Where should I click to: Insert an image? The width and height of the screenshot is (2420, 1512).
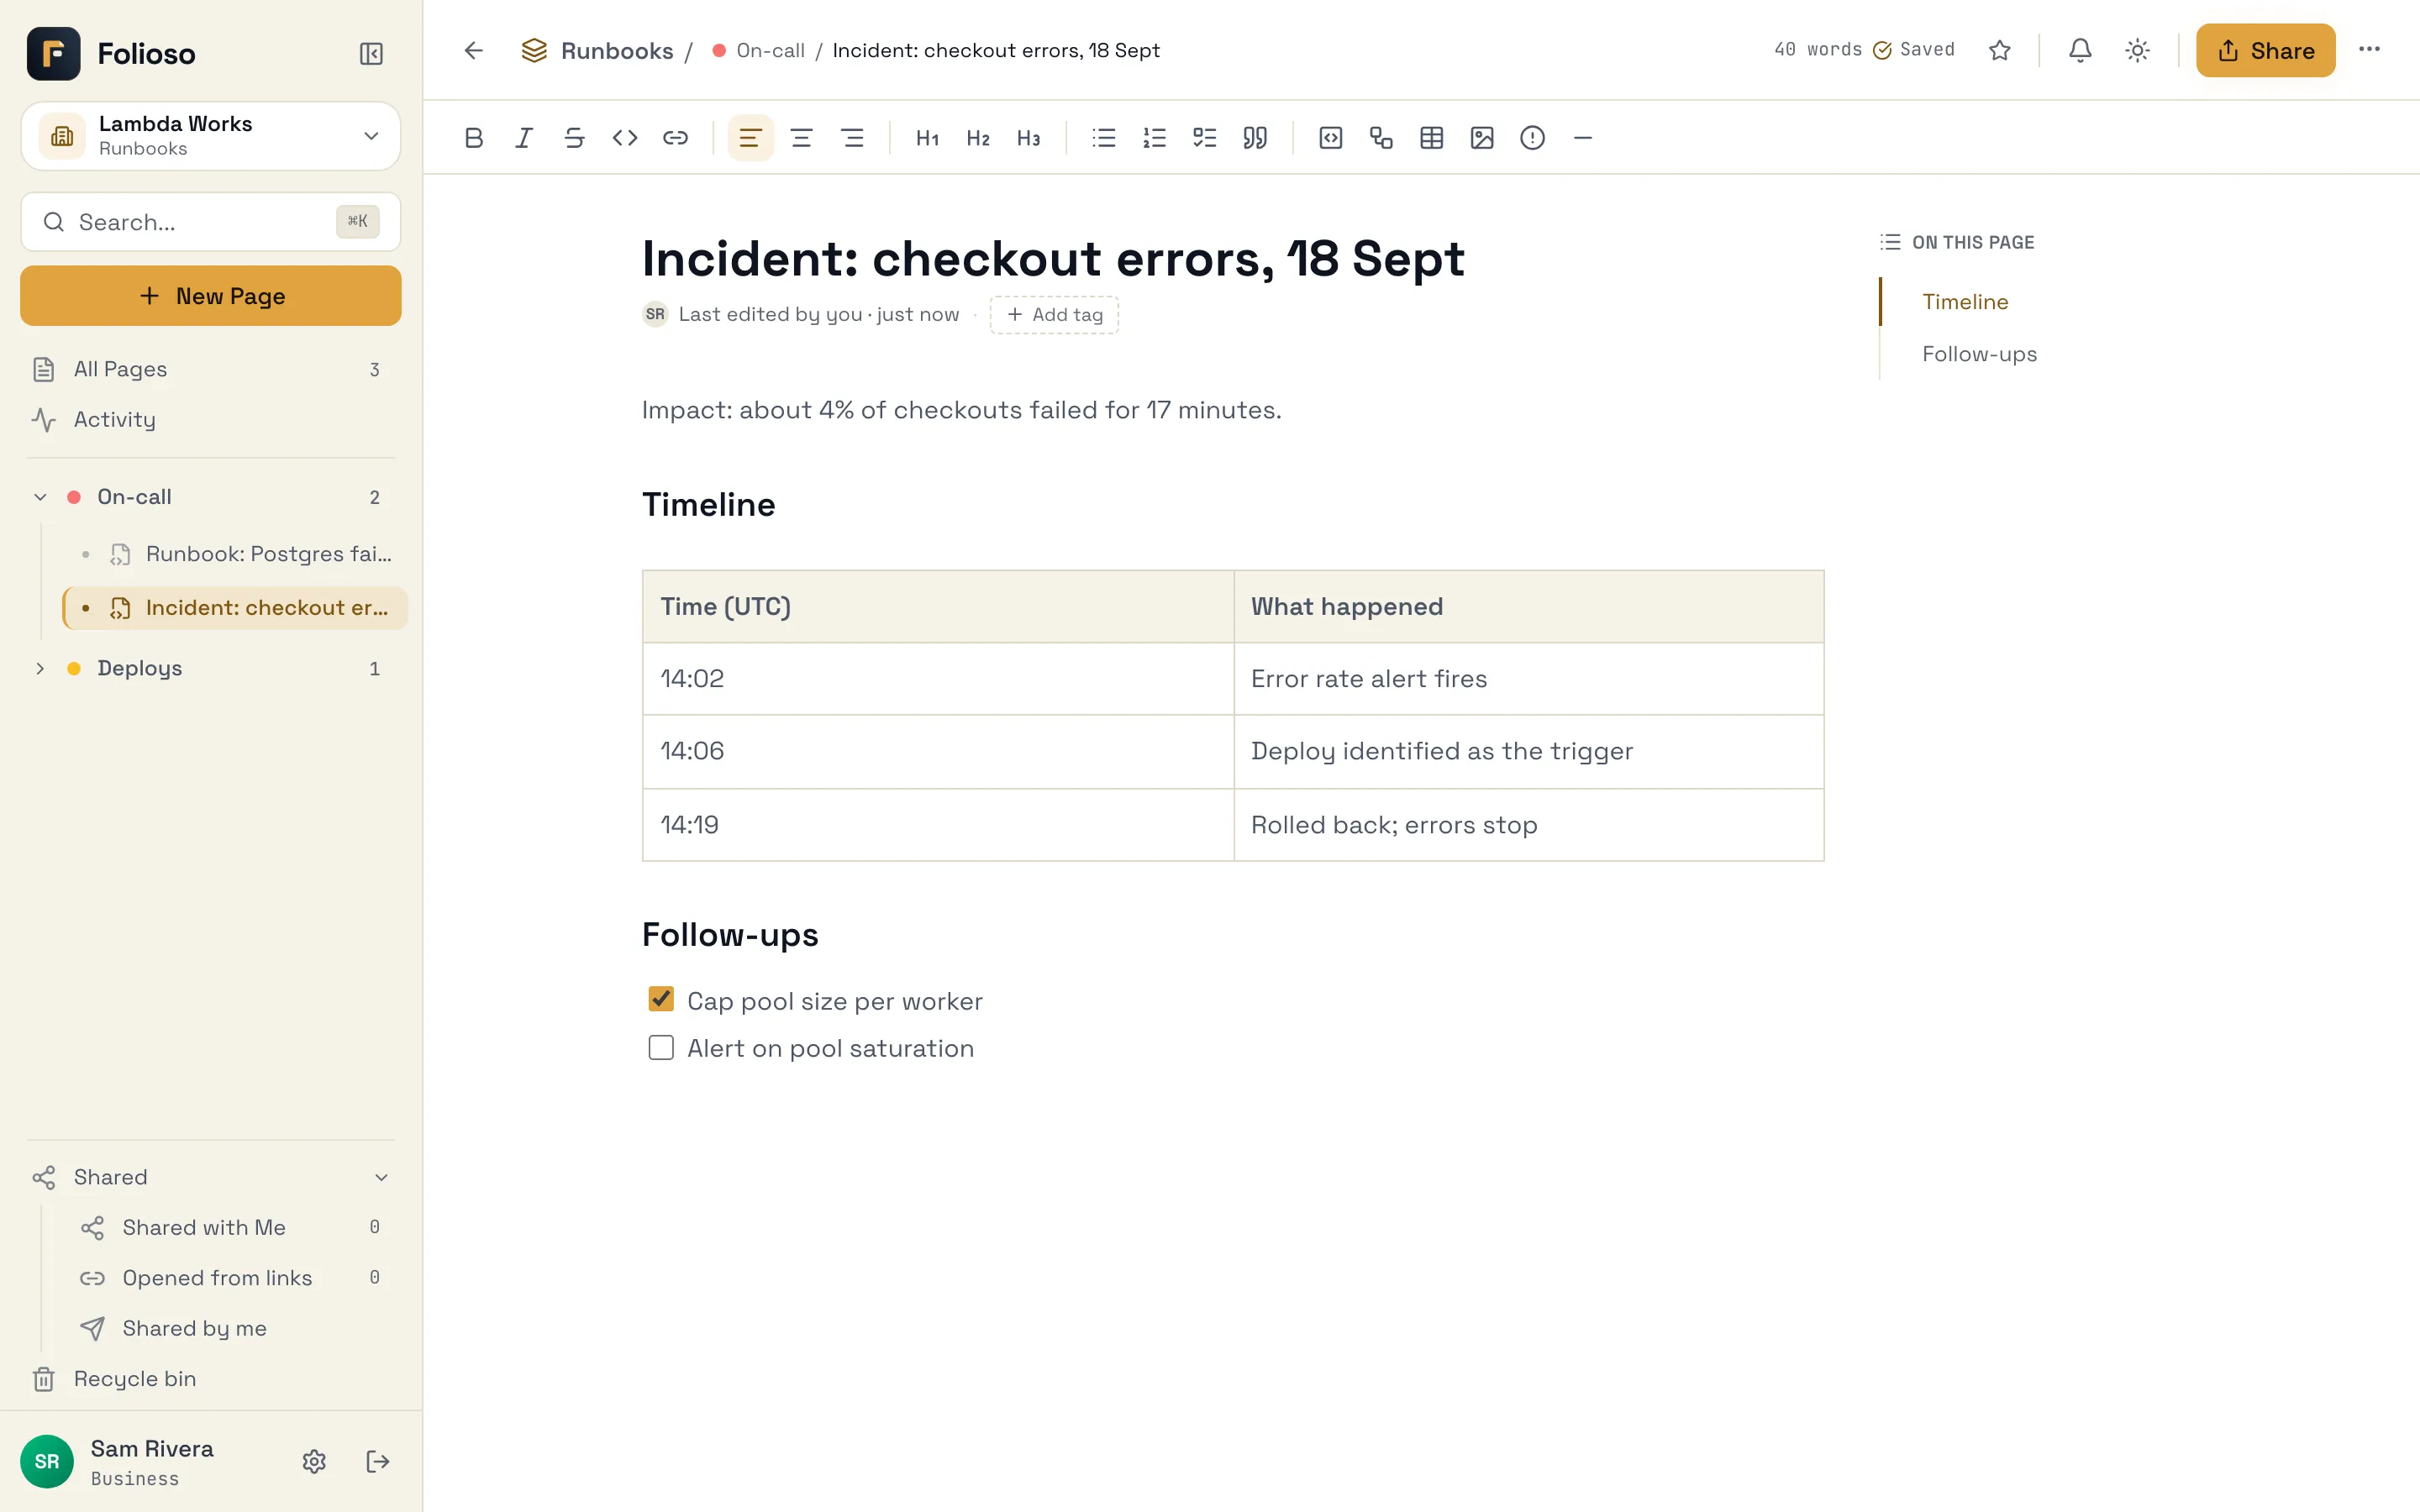1482,138
